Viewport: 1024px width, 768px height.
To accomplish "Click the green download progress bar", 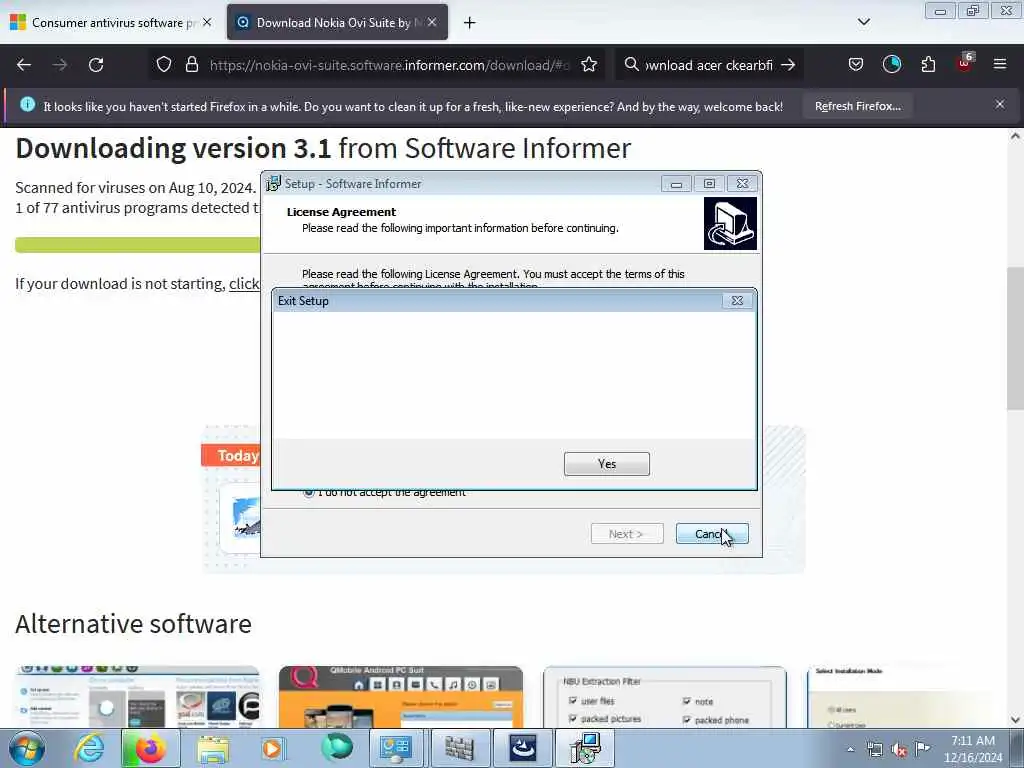I will click(x=137, y=245).
